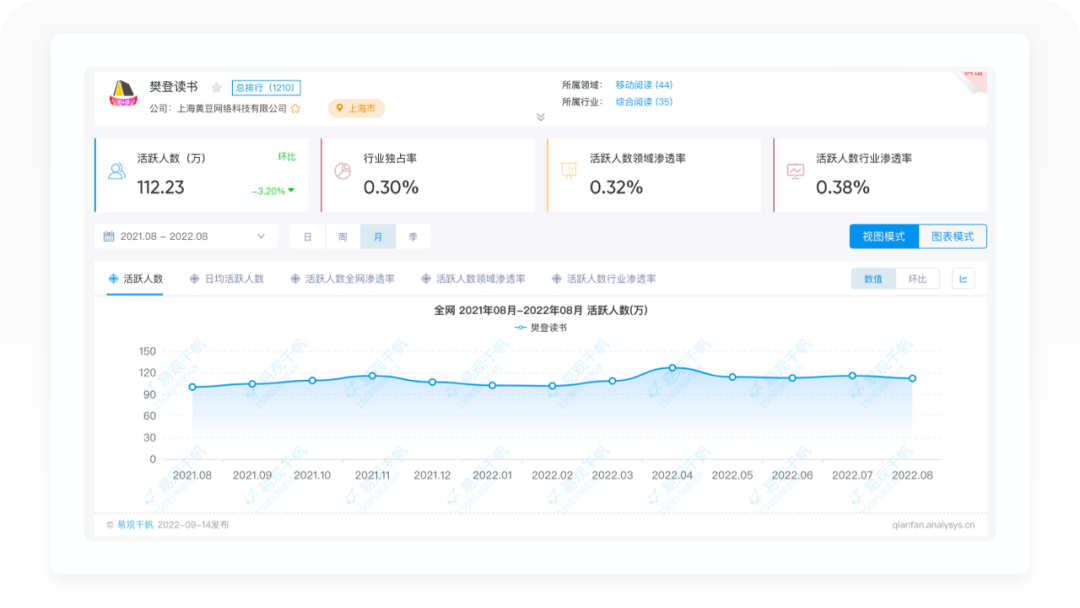The width and height of the screenshot is (1080, 608).
Task: Click the 活跃人数行业渗透率 monitor icon
Action: pyautogui.click(x=796, y=171)
